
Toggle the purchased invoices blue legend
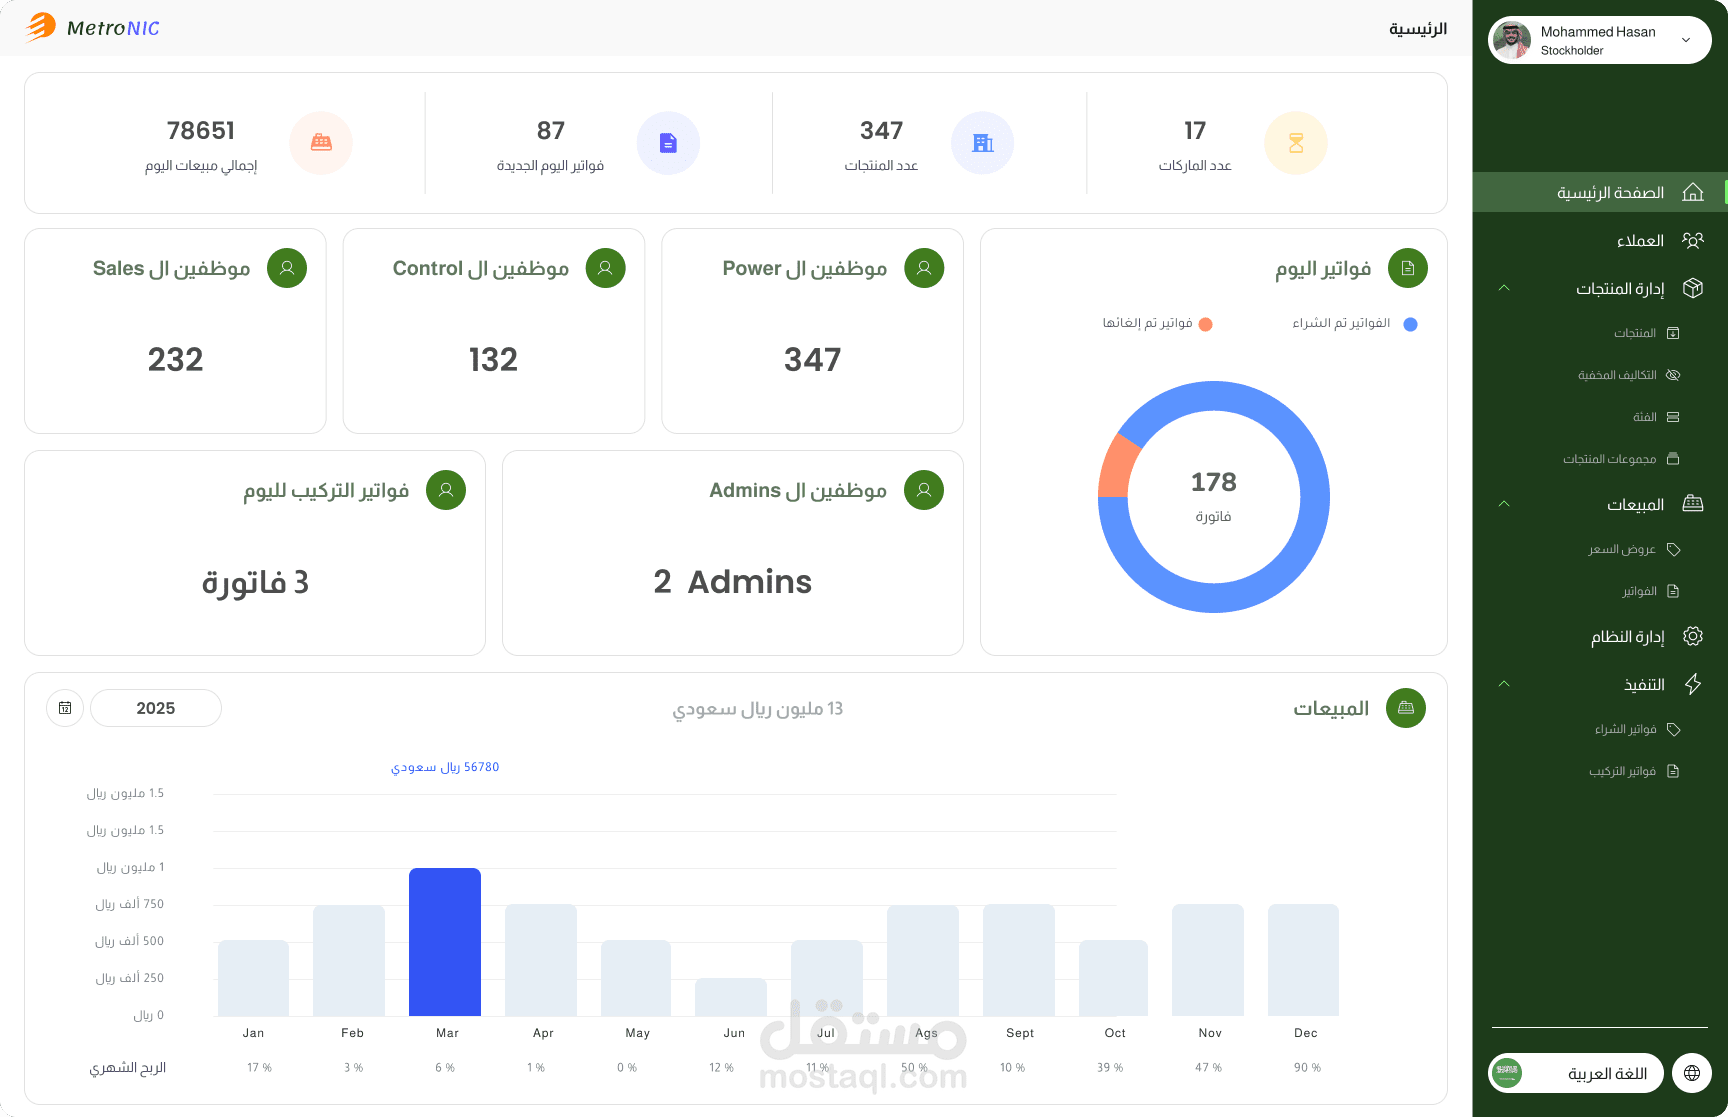(x=1355, y=323)
